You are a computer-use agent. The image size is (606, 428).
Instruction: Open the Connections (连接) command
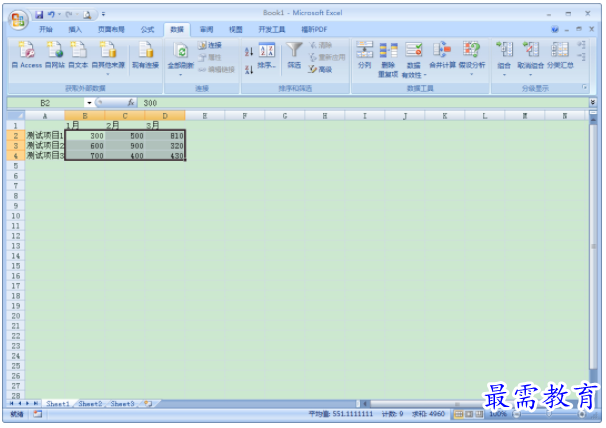[210, 45]
